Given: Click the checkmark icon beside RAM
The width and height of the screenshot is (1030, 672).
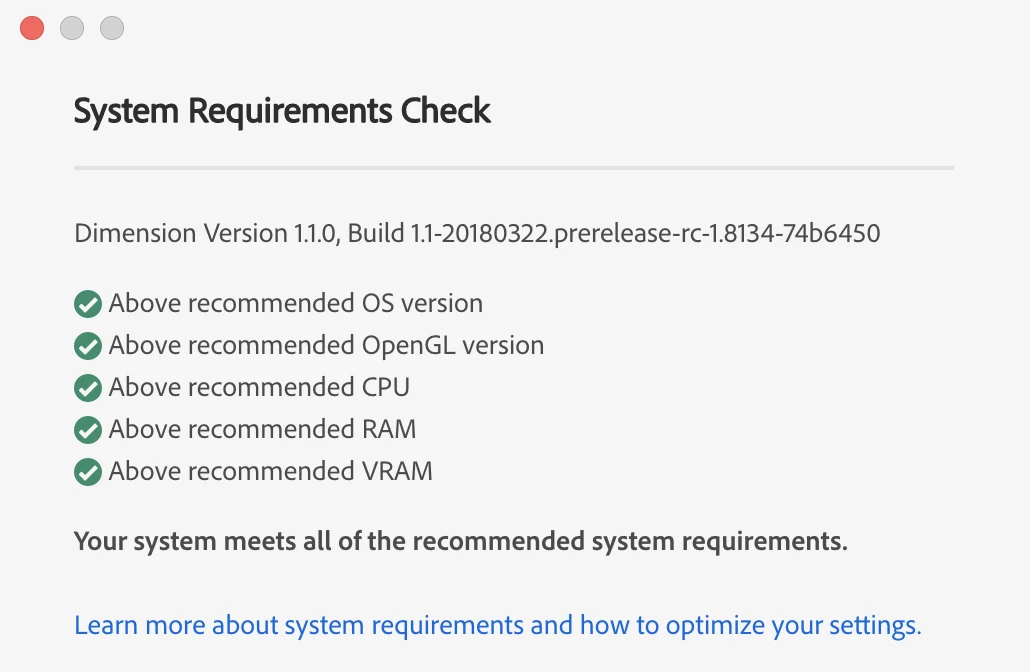Looking at the screenshot, I should 88,430.
